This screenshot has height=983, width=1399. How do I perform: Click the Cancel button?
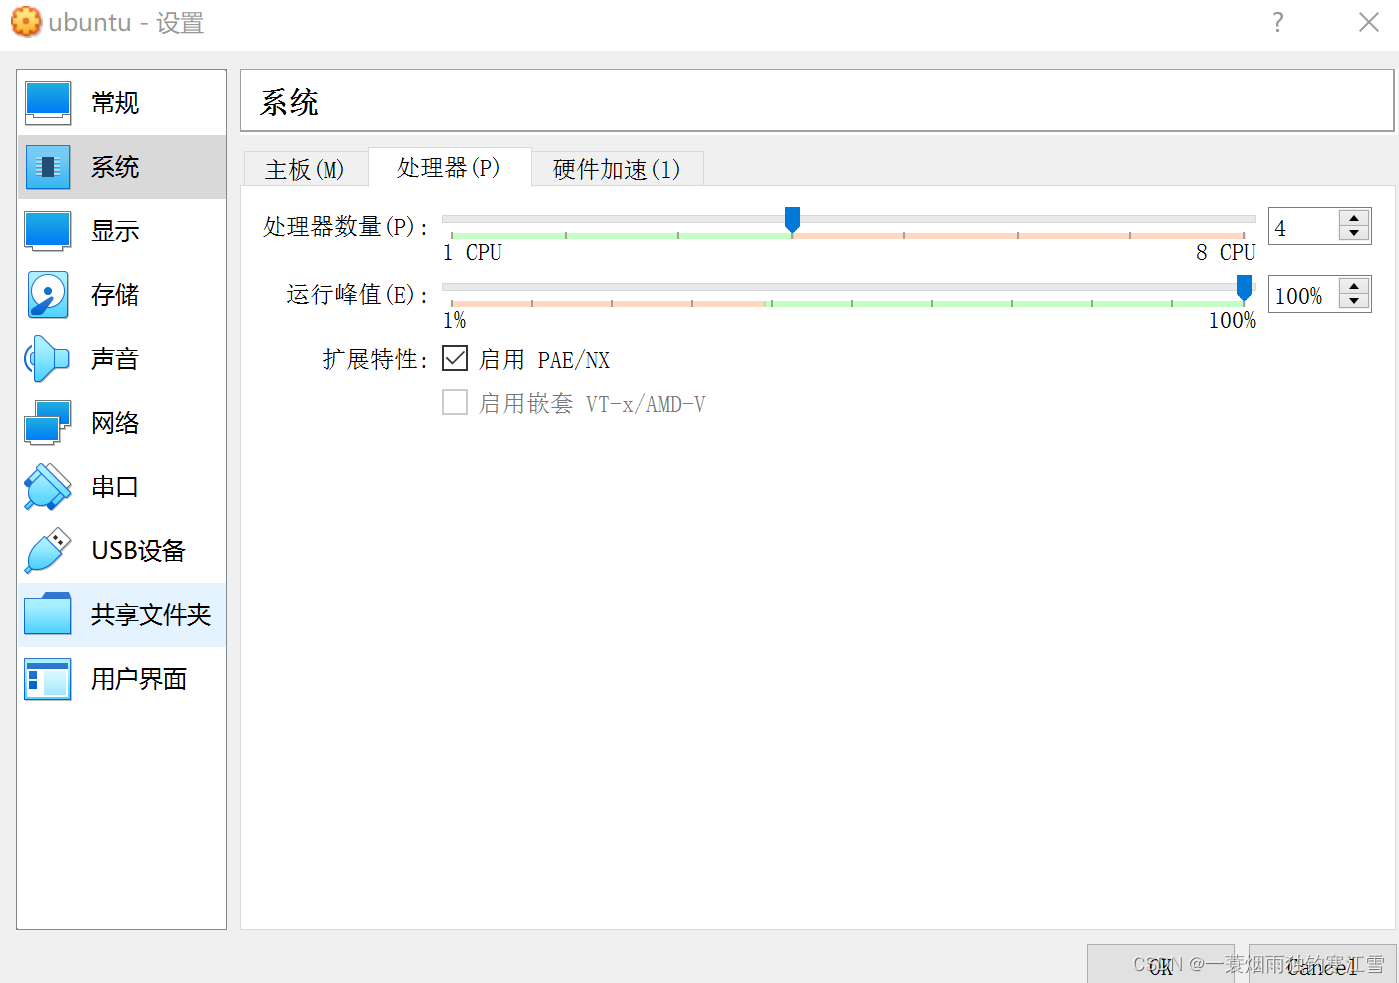(1322, 965)
